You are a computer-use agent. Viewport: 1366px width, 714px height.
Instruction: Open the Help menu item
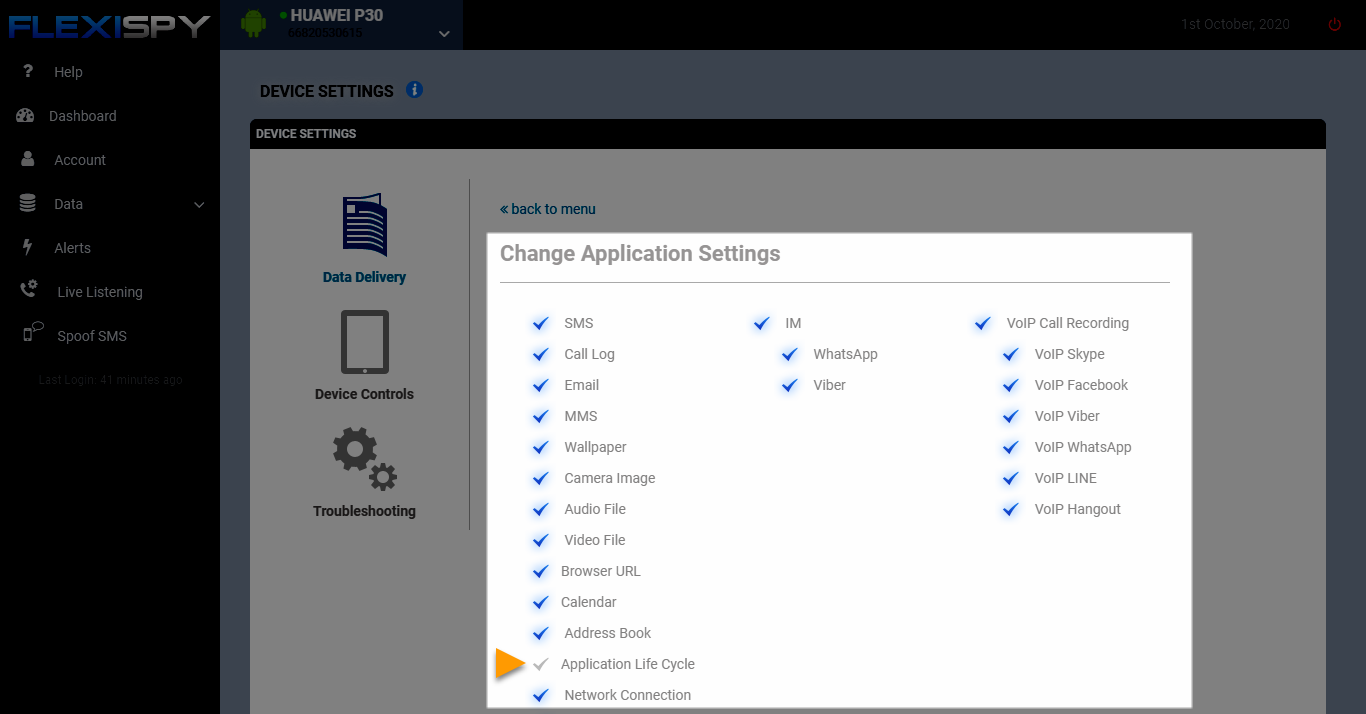[x=68, y=72]
